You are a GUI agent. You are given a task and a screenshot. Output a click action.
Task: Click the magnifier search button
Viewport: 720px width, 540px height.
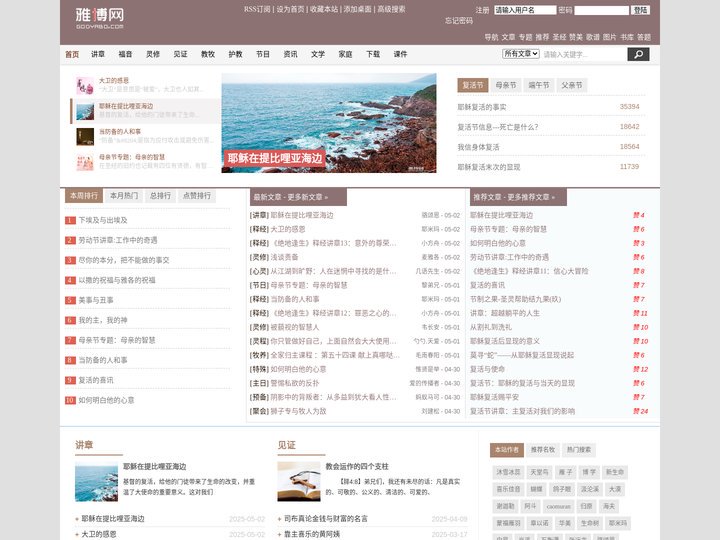[x=638, y=54]
